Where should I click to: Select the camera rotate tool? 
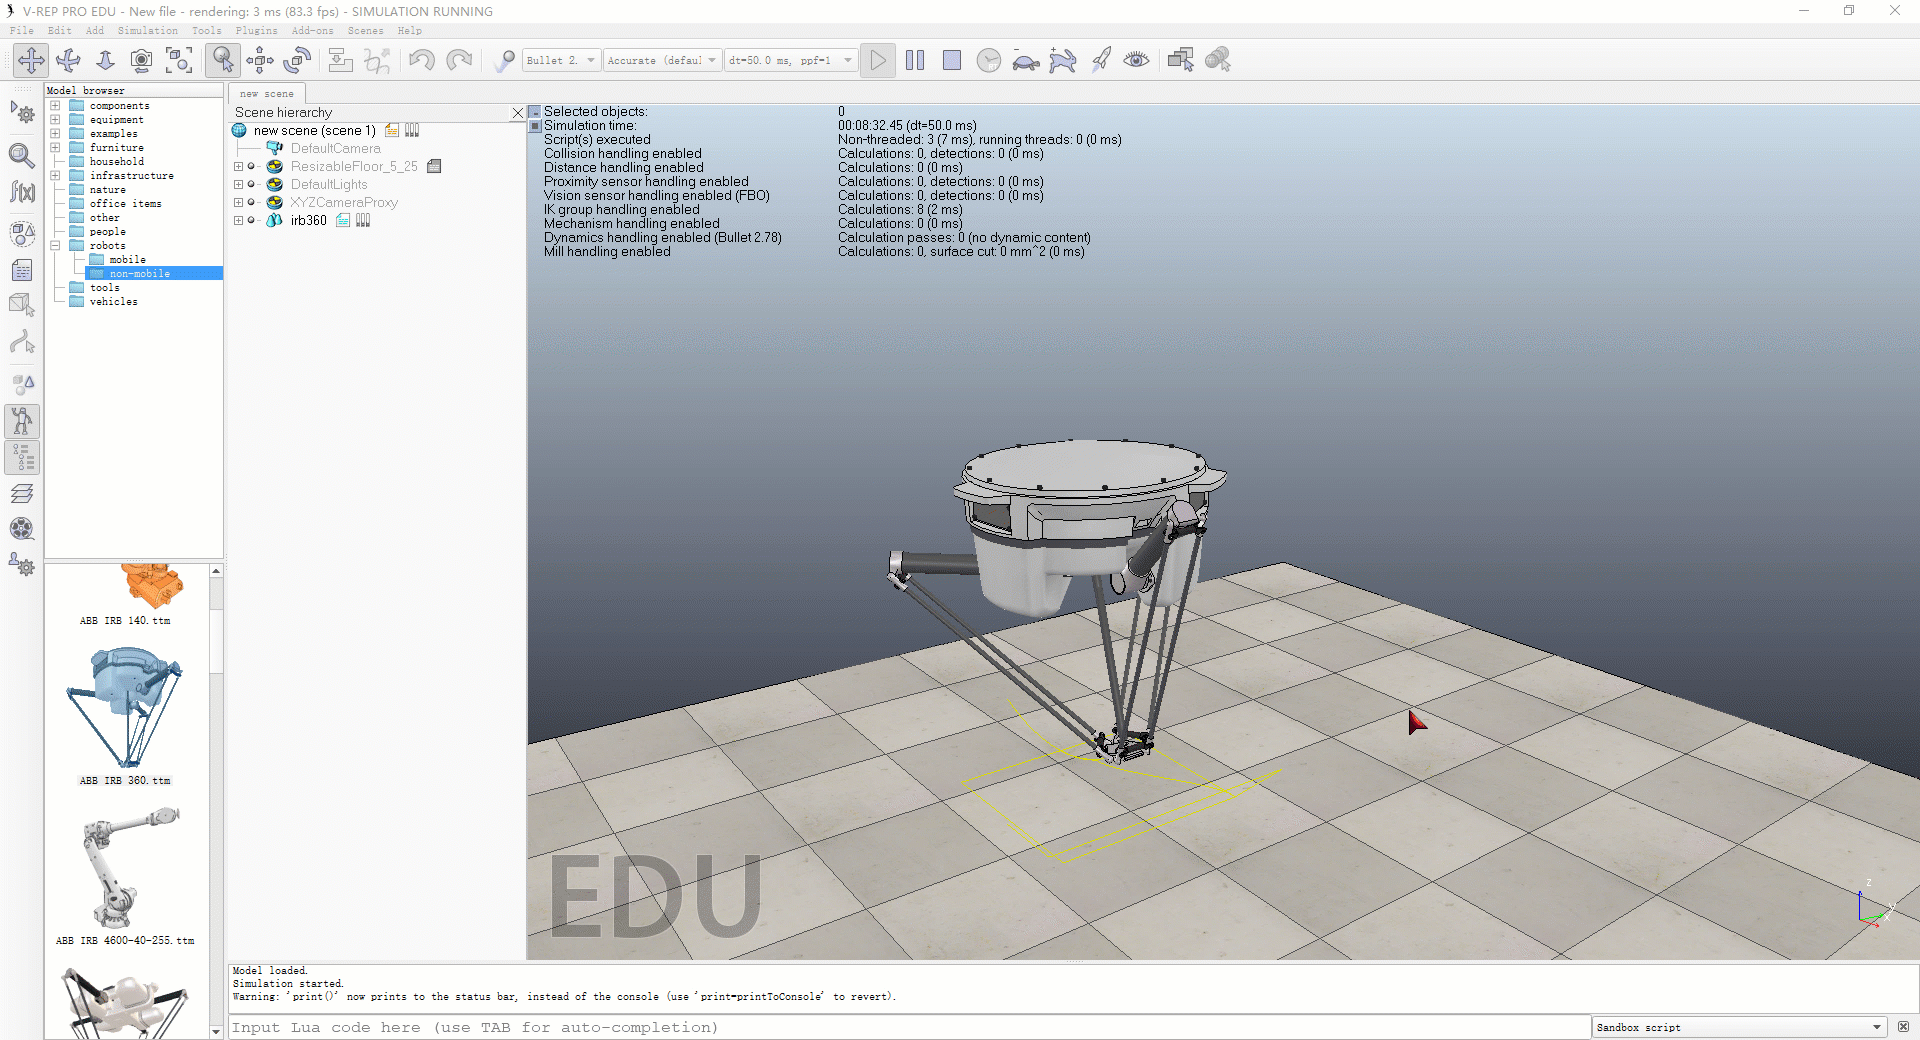tap(68, 60)
